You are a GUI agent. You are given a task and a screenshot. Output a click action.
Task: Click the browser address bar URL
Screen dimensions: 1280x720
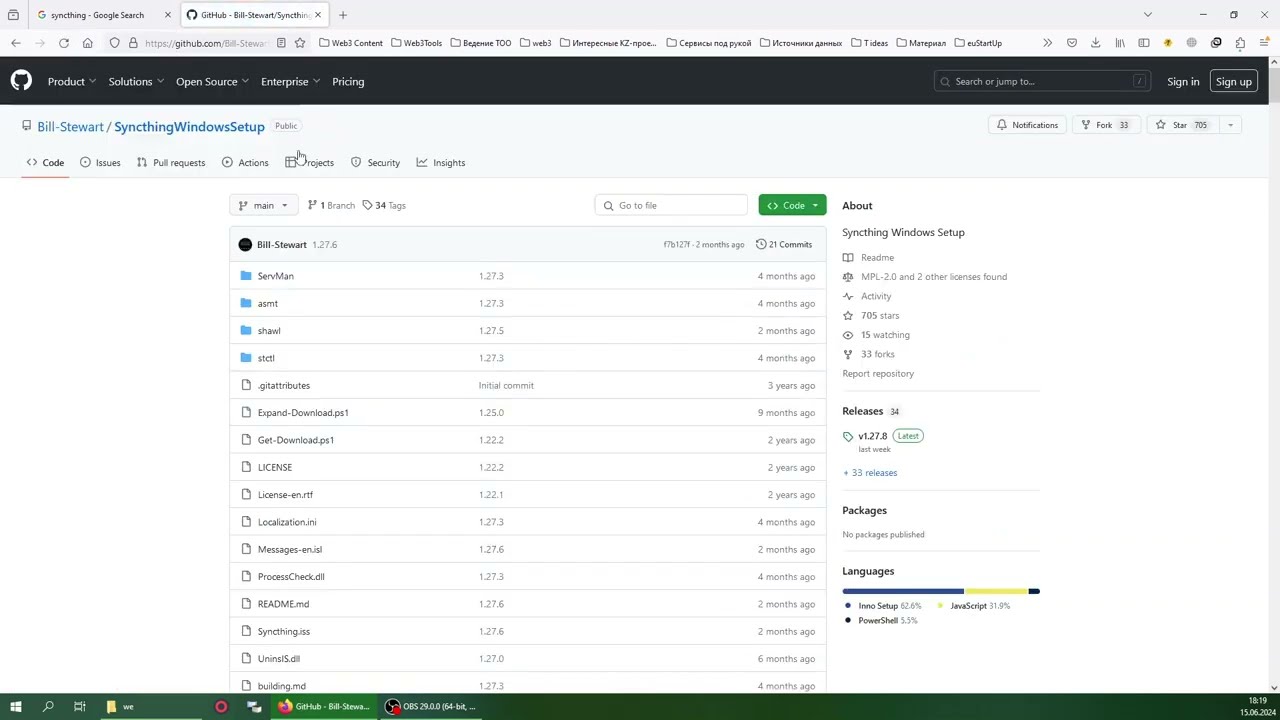(x=205, y=43)
